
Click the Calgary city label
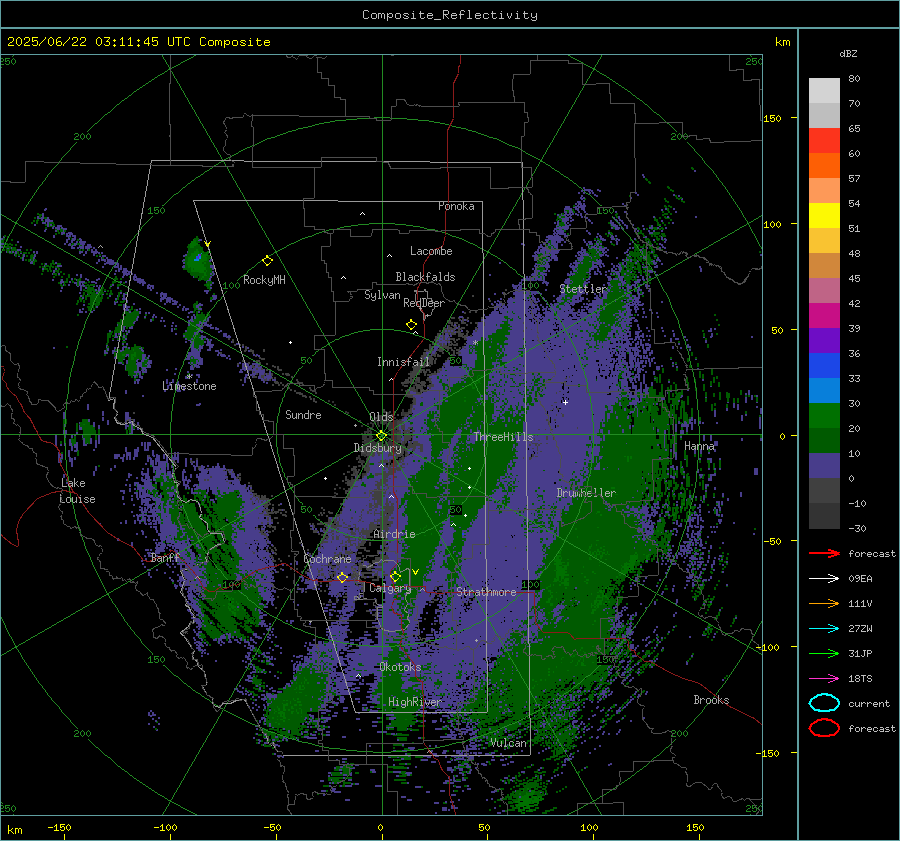(x=390, y=588)
